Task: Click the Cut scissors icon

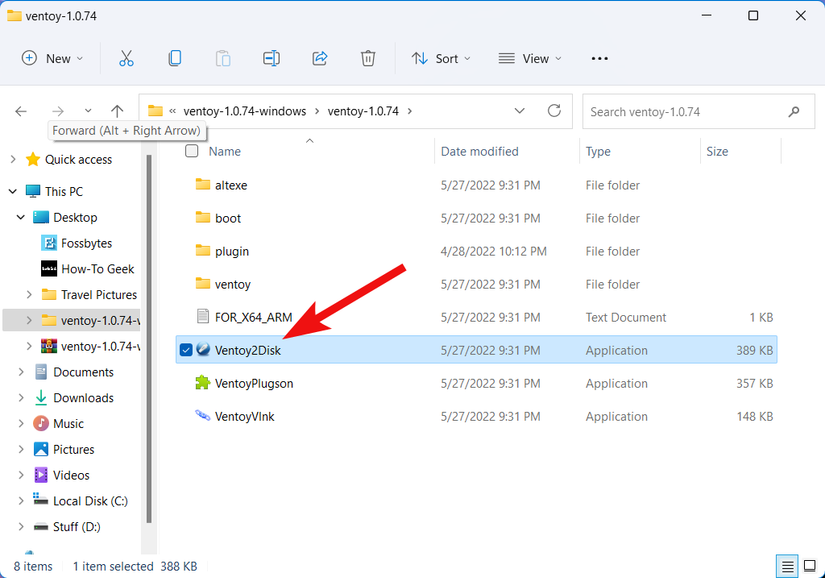Action: 126,58
